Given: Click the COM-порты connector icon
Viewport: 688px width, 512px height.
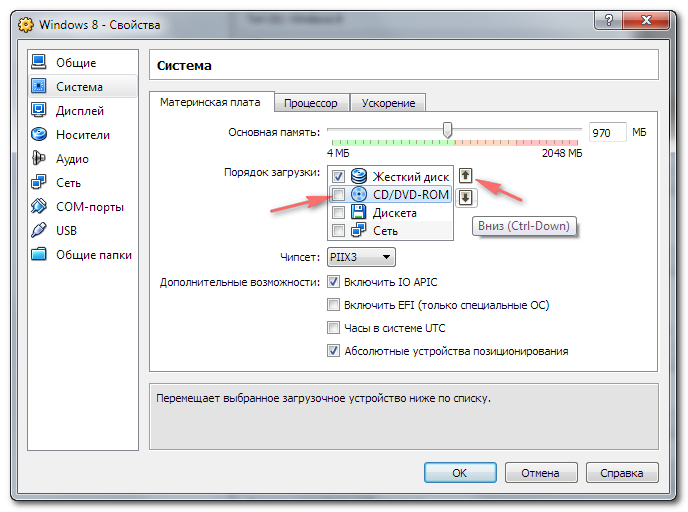Looking at the screenshot, I should [39, 206].
